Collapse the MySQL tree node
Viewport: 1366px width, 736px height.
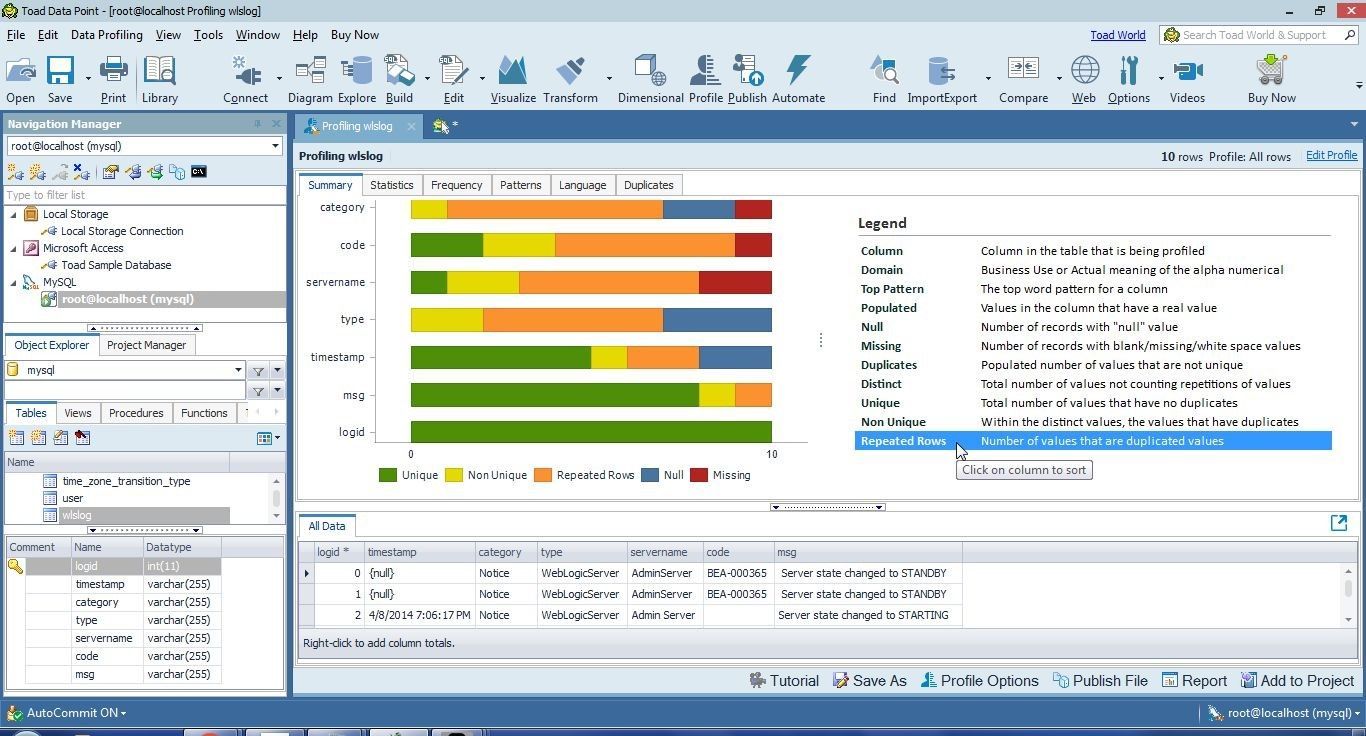(14, 282)
